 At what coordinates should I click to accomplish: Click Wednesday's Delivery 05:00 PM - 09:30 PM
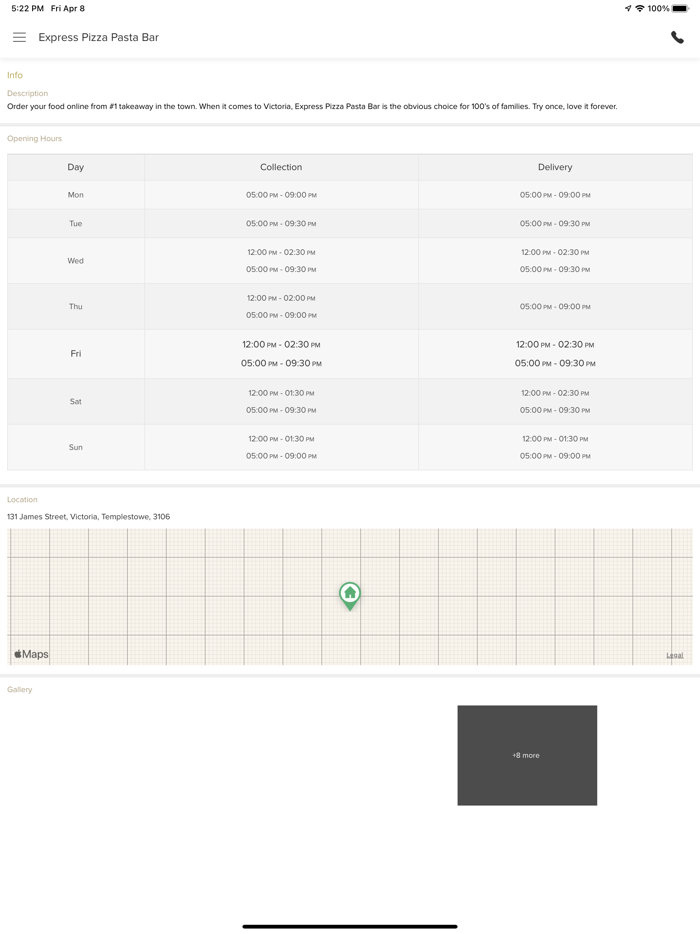coord(555,269)
